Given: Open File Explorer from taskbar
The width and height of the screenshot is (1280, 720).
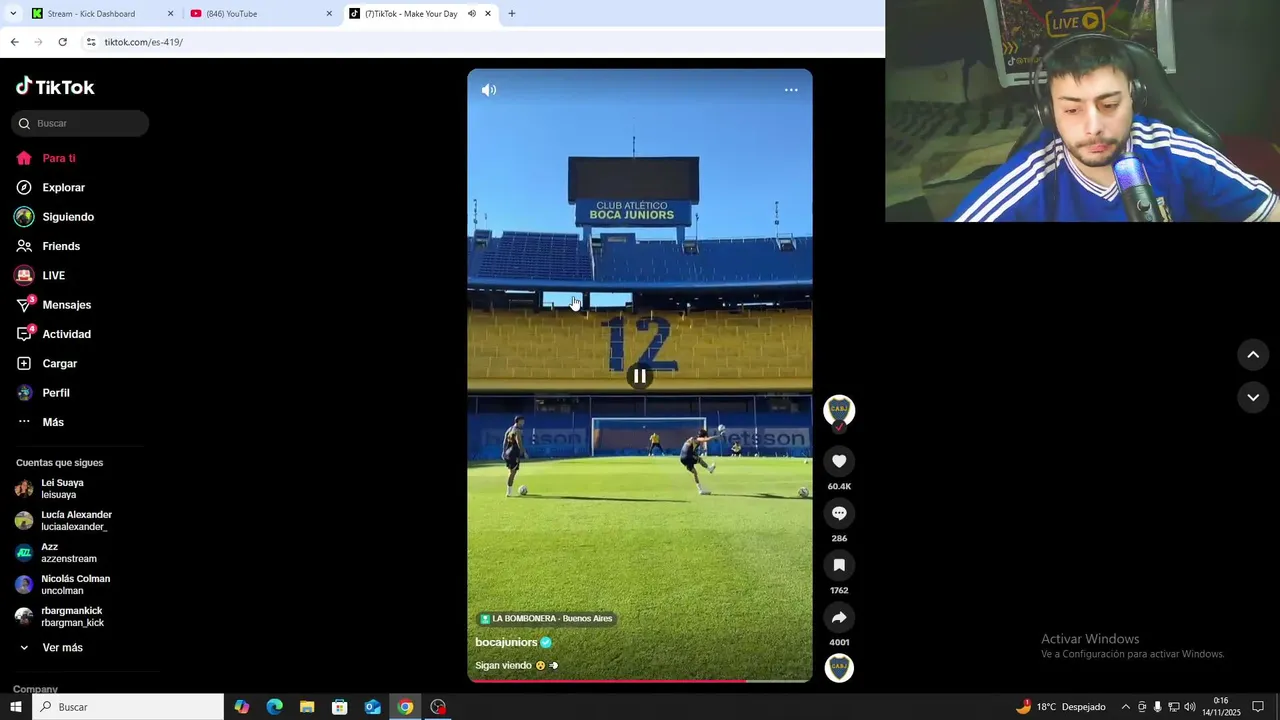Looking at the screenshot, I should [307, 707].
